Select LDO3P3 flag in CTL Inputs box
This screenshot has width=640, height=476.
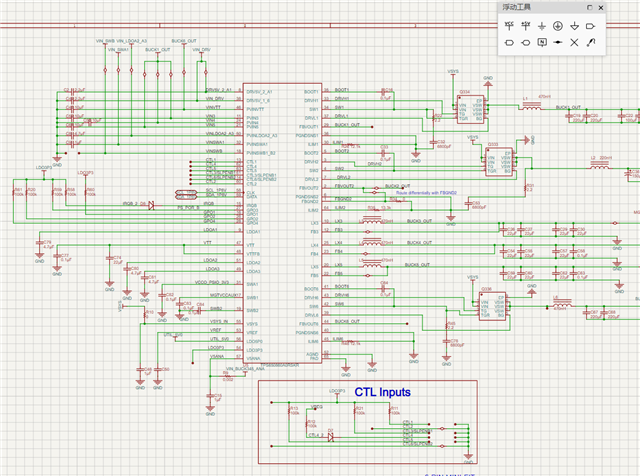click(x=337, y=391)
